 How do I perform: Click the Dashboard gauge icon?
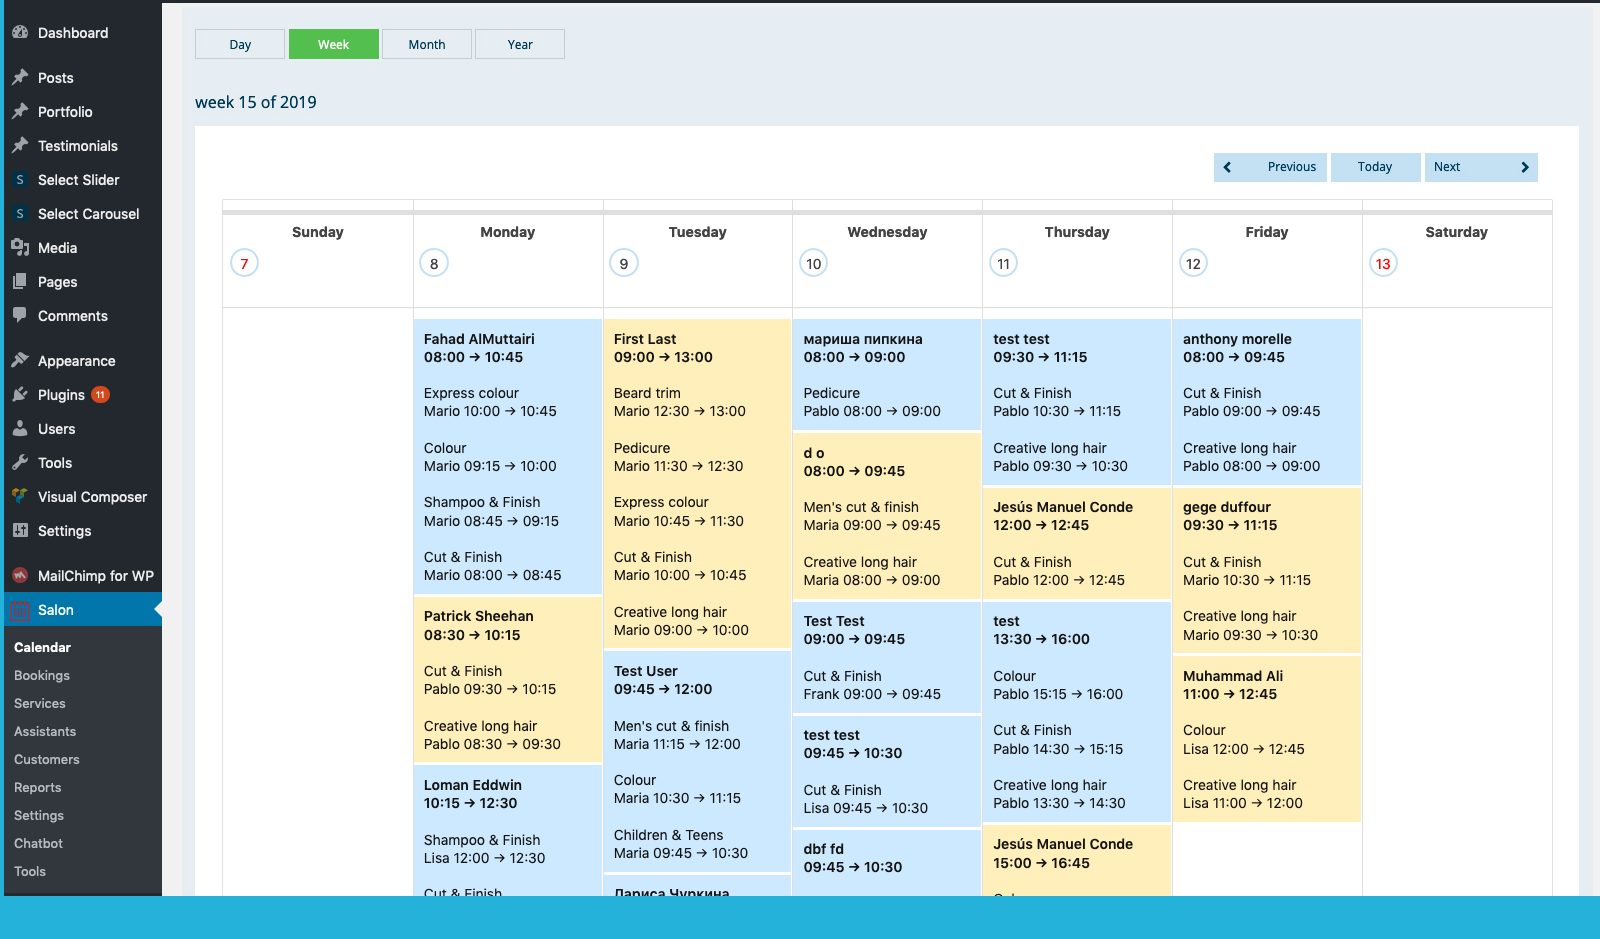(20, 33)
